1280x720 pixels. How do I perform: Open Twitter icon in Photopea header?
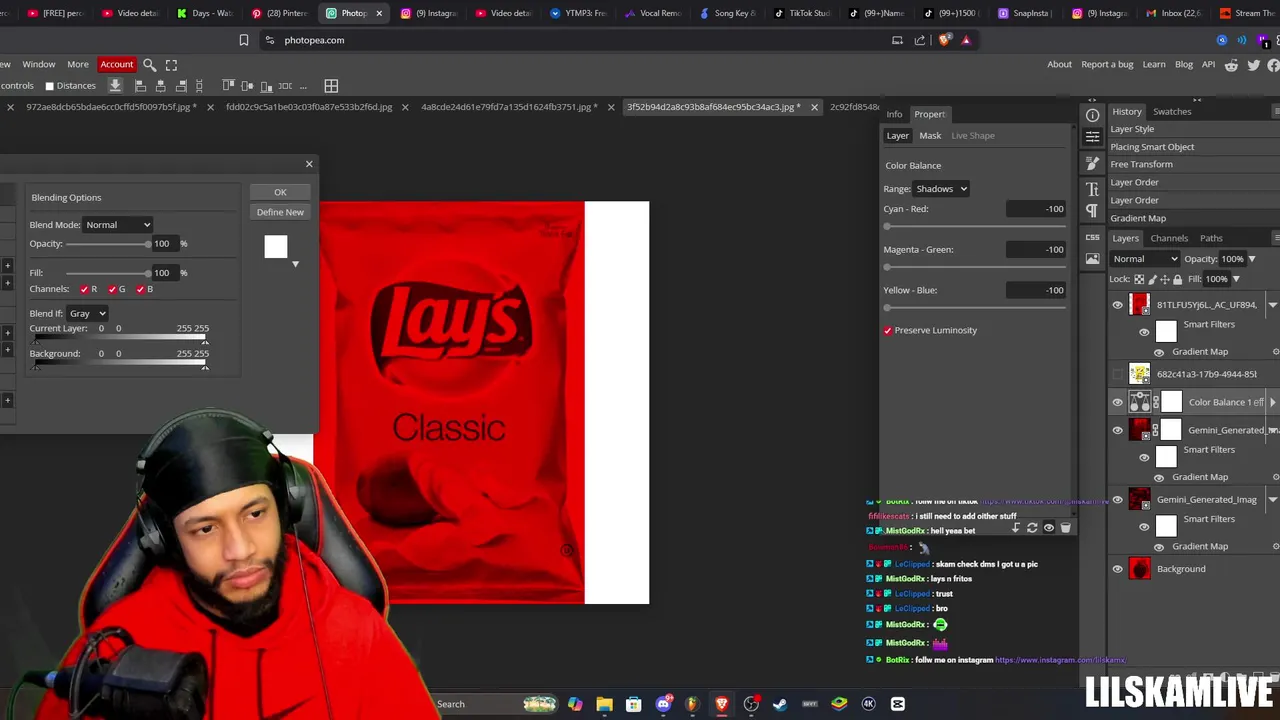click(x=1253, y=65)
